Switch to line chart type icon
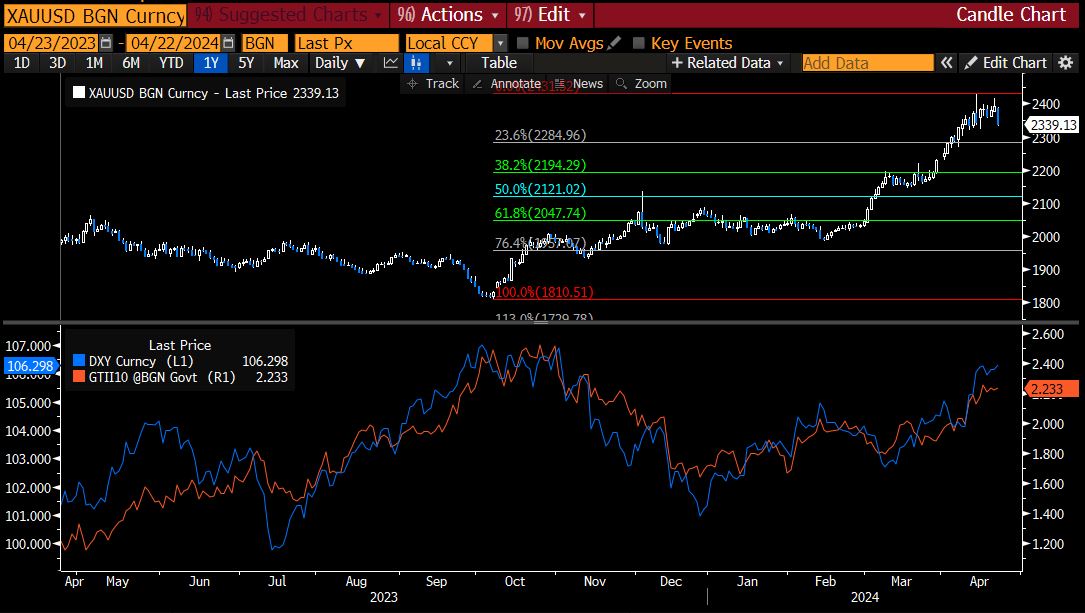 point(391,63)
